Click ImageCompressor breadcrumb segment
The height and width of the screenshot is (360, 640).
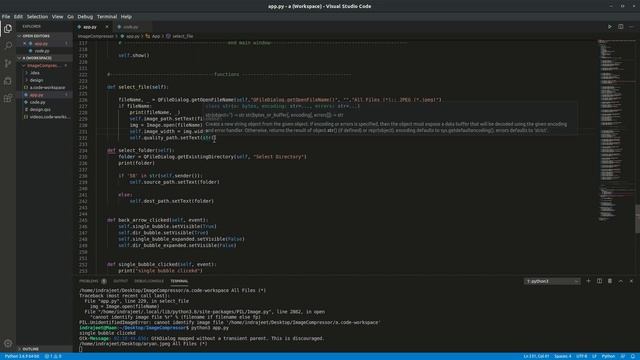click(x=96, y=36)
